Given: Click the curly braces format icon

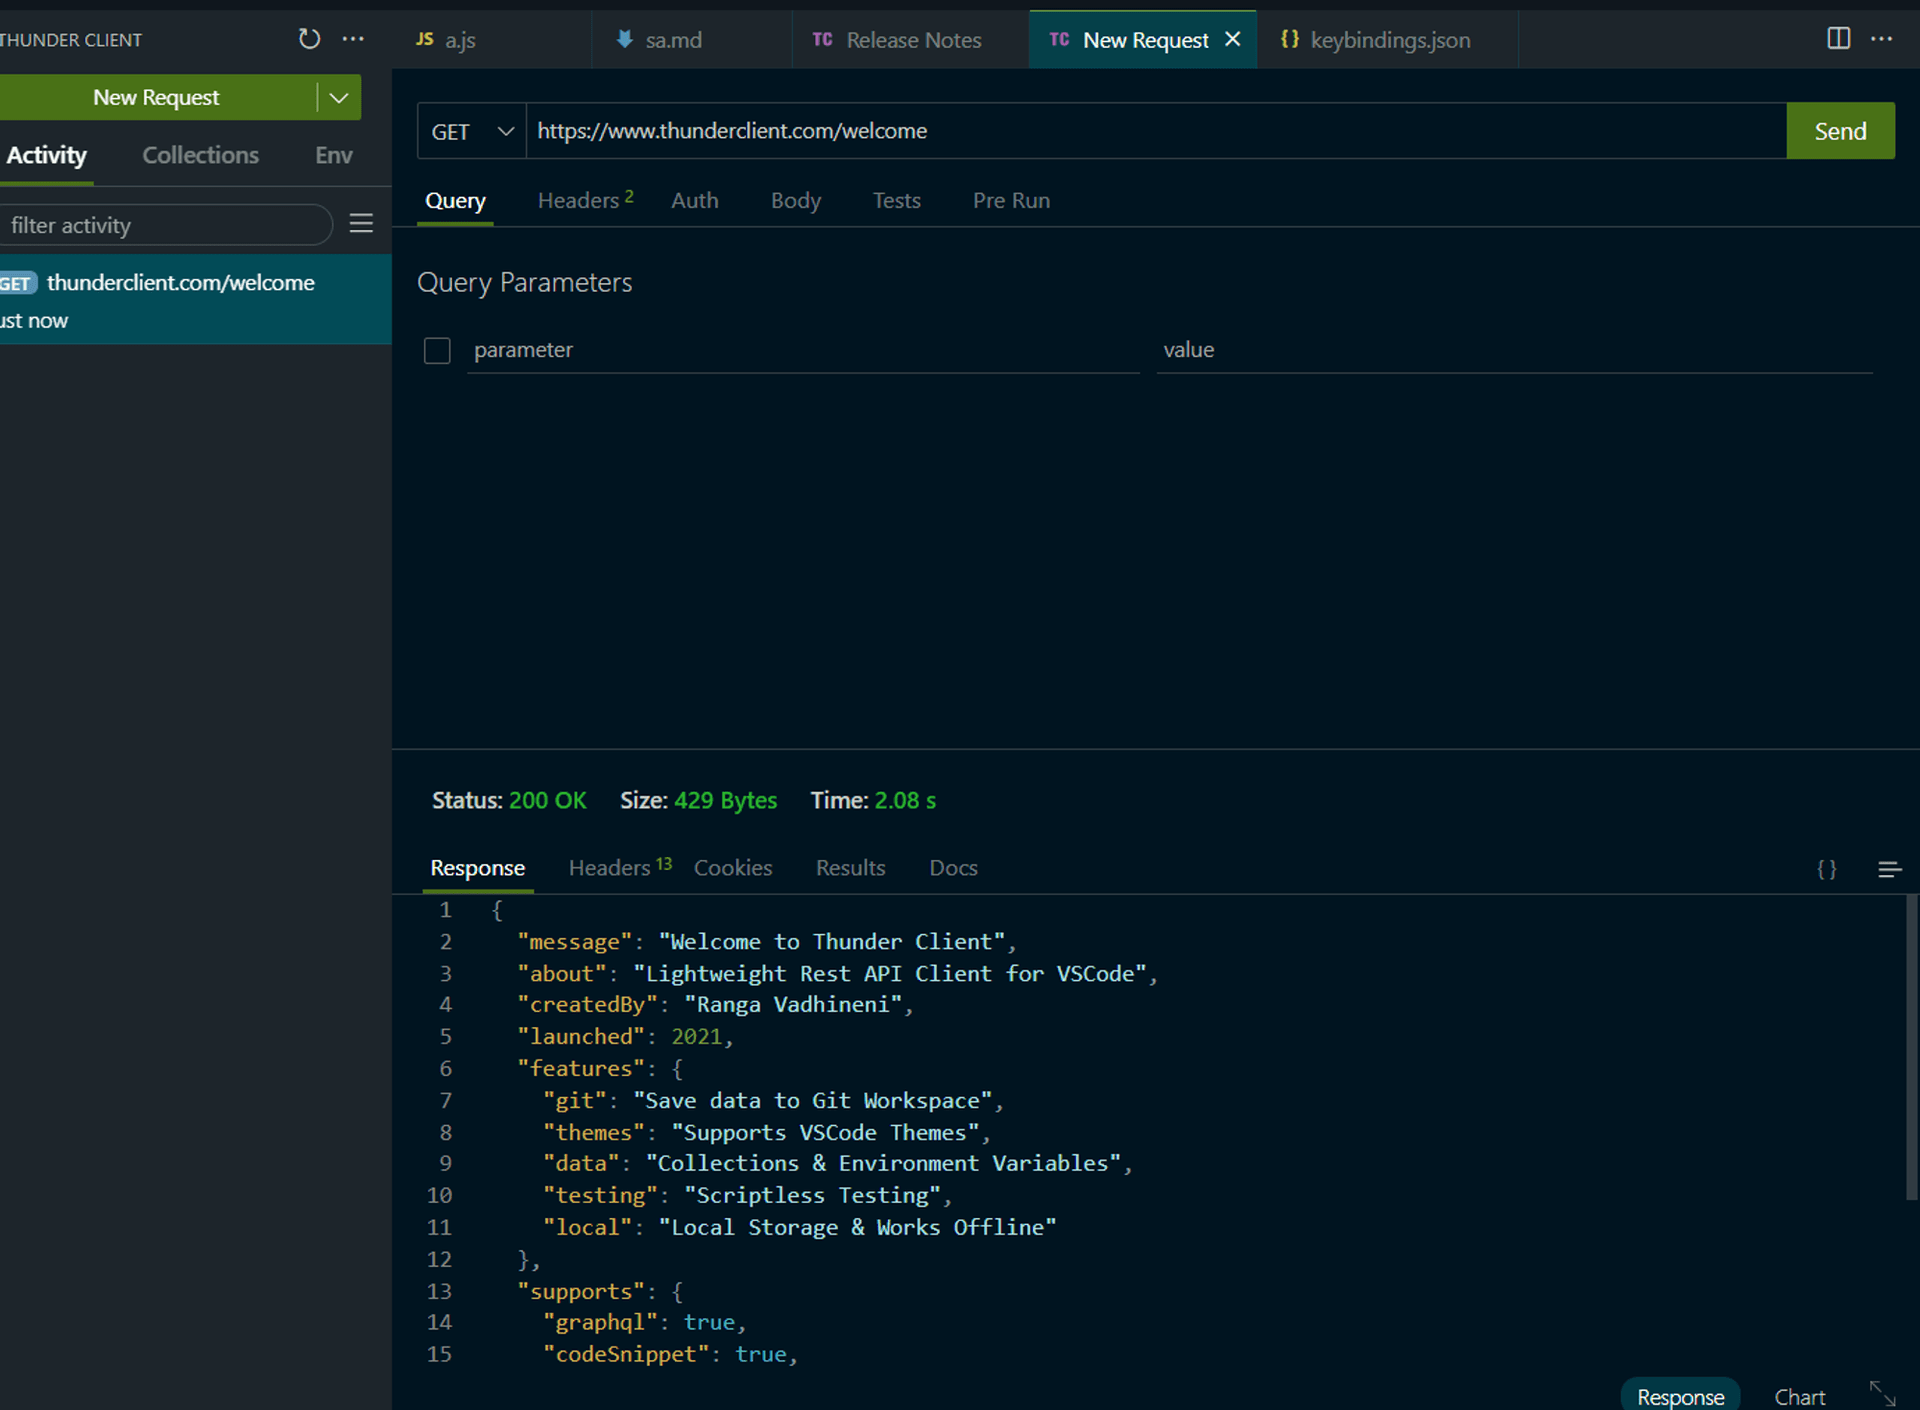Looking at the screenshot, I should coord(1826,869).
